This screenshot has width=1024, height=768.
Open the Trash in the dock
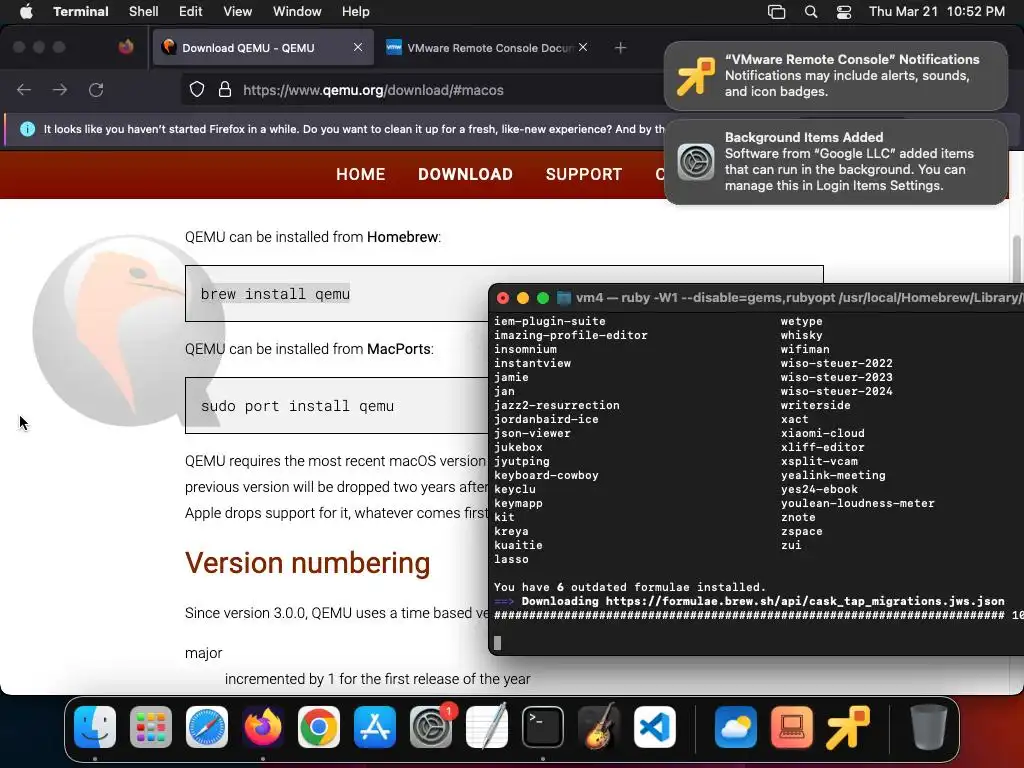929,727
